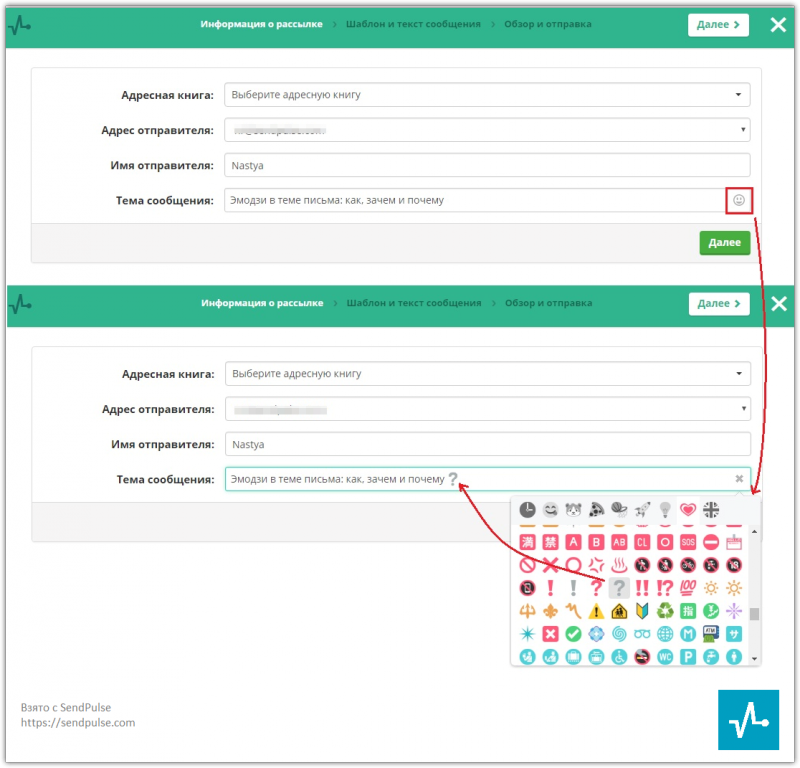Open the recent emojis clock category
This screenshot has width=800, height=768.
(x=527, y=509)
